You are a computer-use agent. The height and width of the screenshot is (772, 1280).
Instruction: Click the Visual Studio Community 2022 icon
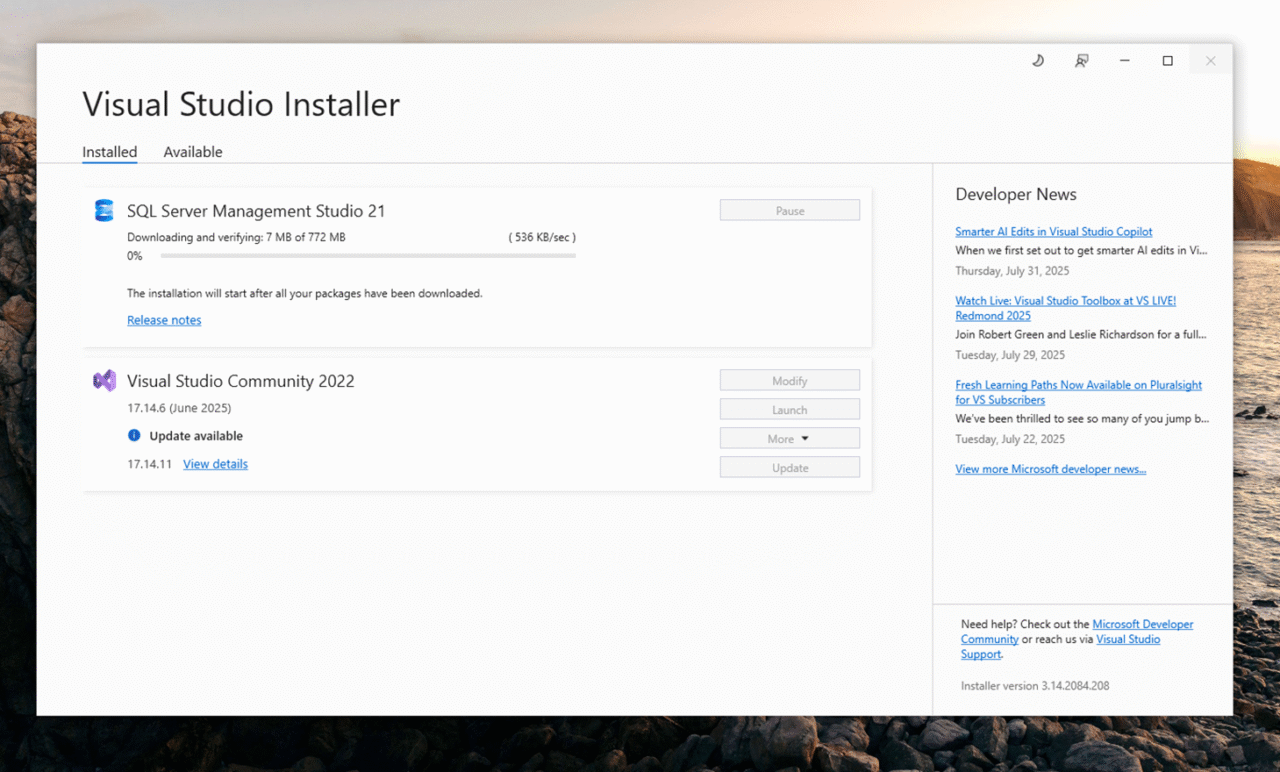(104, 381)
